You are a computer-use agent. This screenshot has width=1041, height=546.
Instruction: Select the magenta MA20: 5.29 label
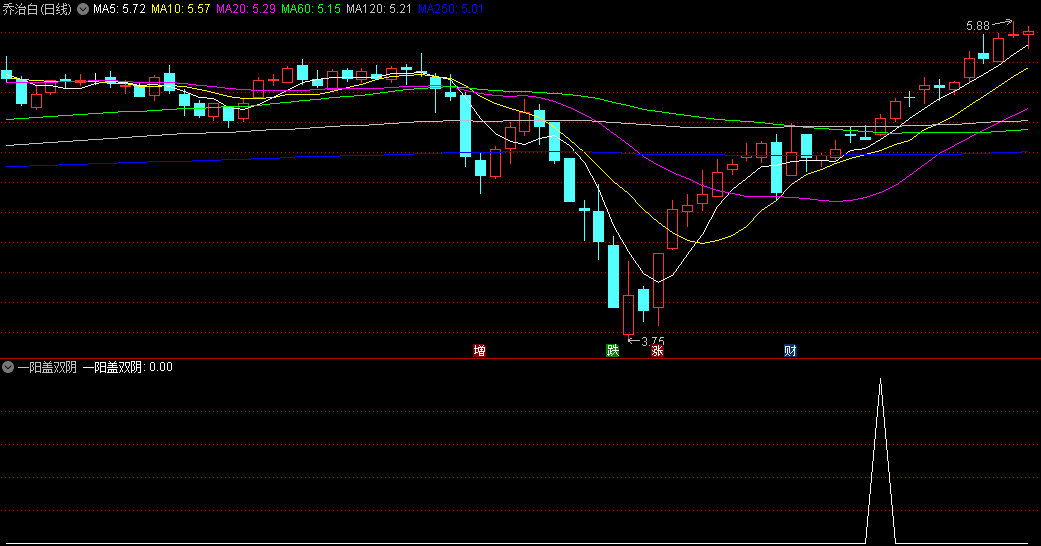[246, 9]
